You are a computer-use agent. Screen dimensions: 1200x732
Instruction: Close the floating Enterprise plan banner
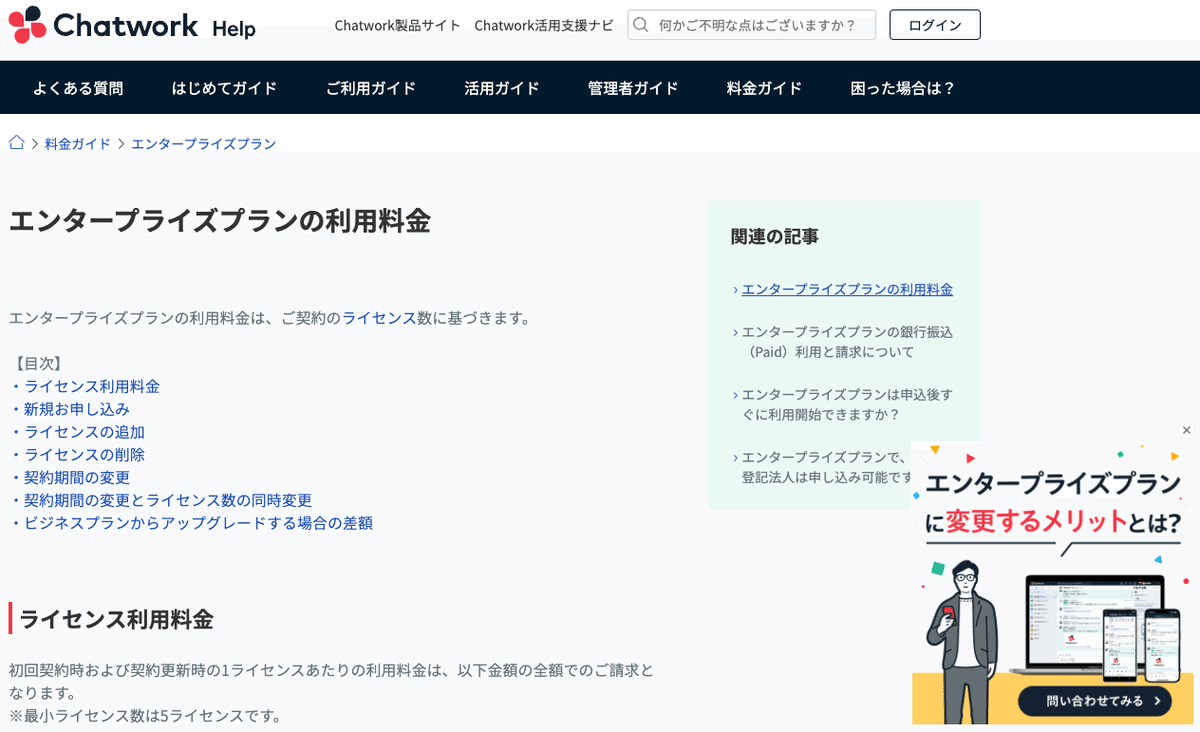[x=1186, y=430]
